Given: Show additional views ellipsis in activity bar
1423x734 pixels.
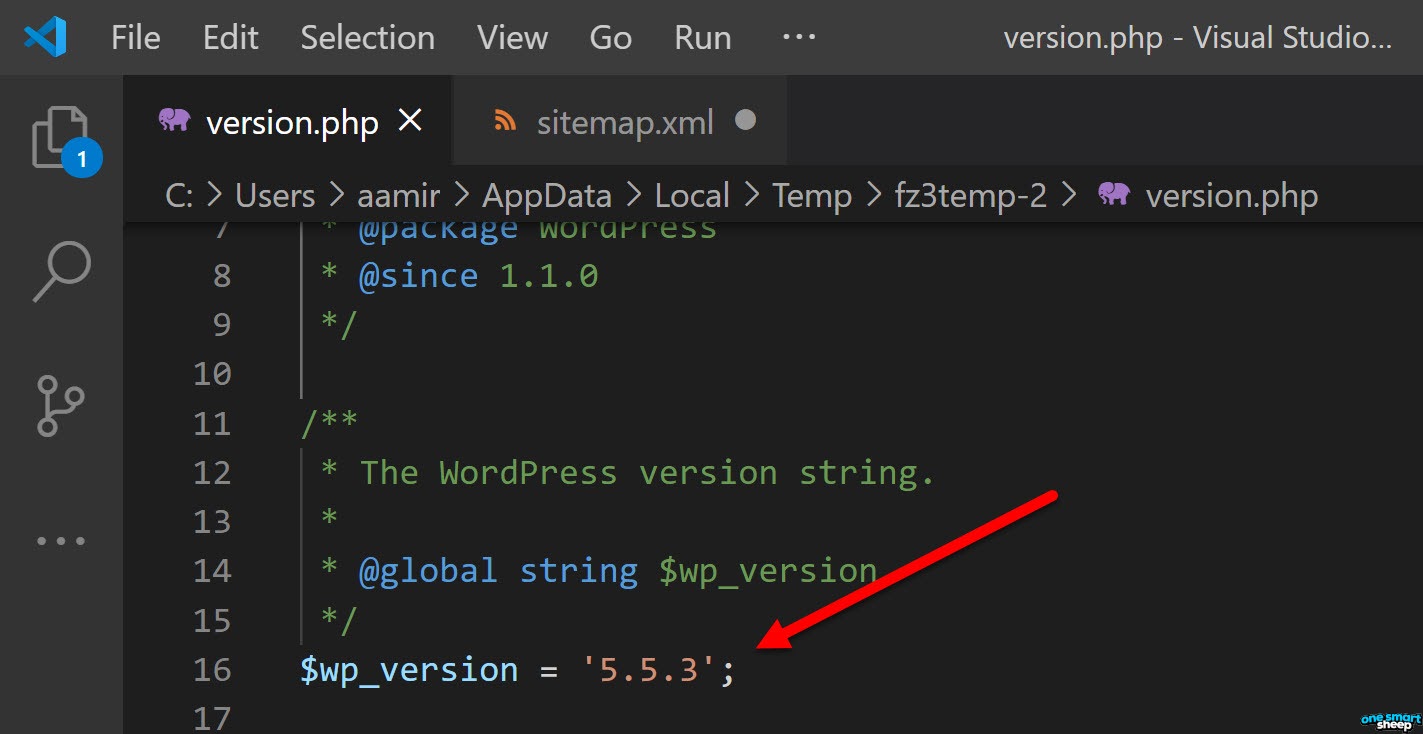Looking at the screenshot, I should point(61,541).
